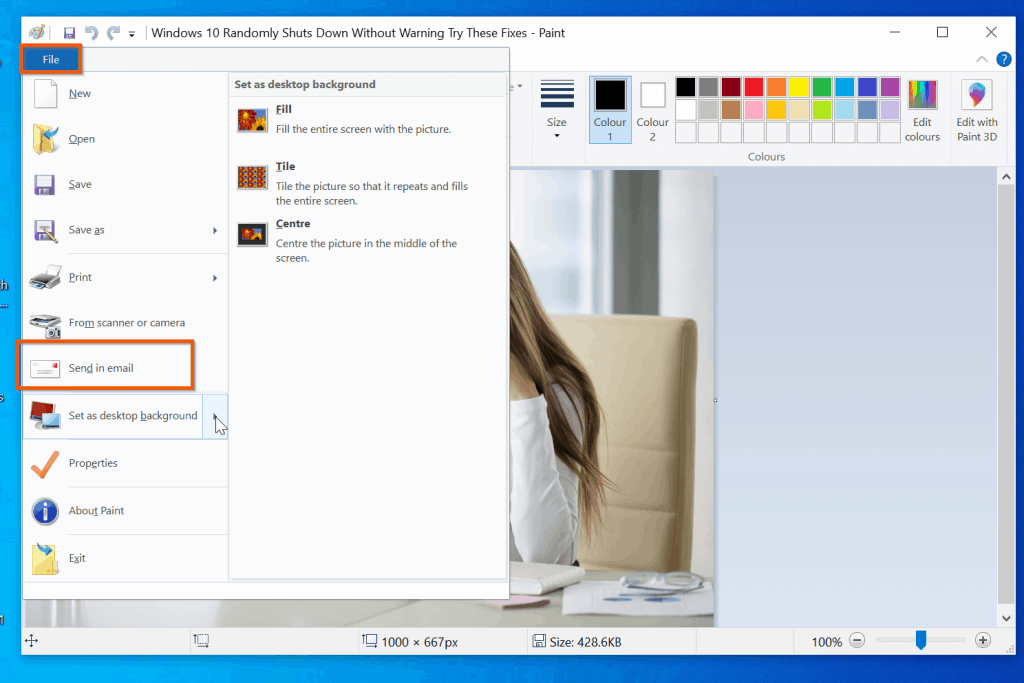
Task: Pick the pink rose colour swatch
Action: click(754, 110)
